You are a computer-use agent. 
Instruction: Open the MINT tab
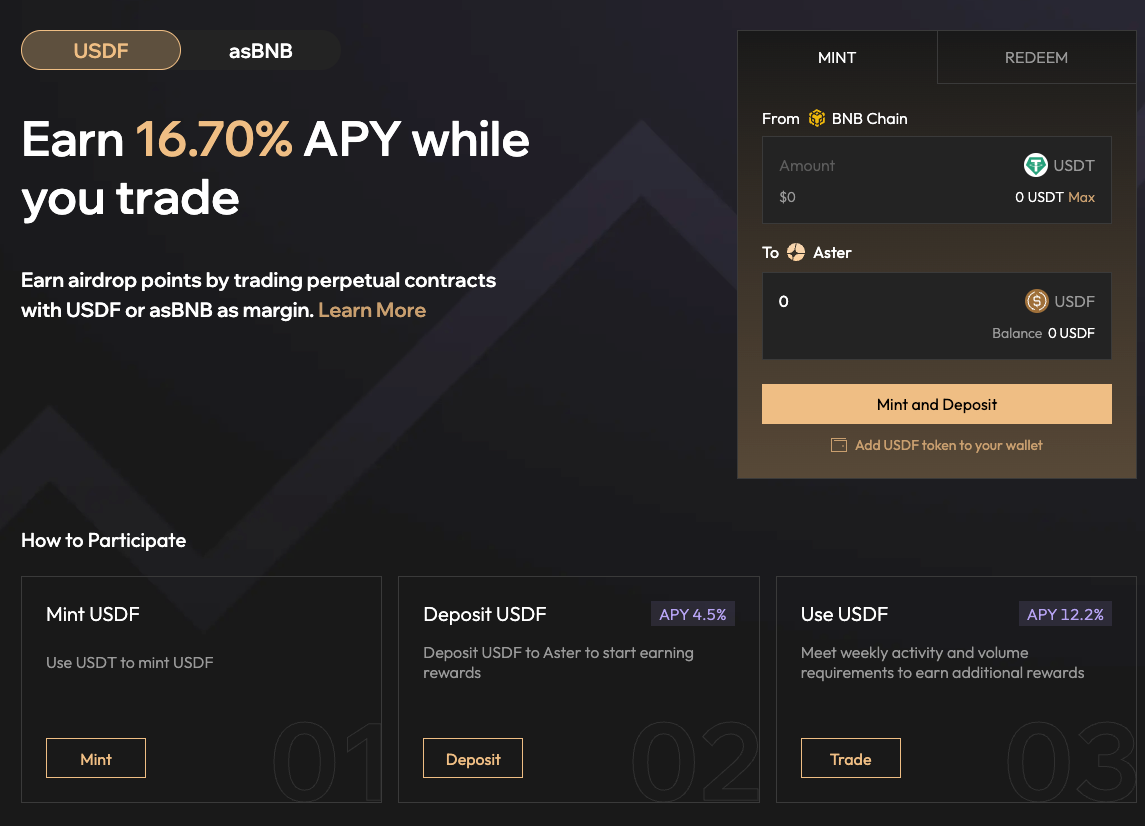tap(837, 58)
